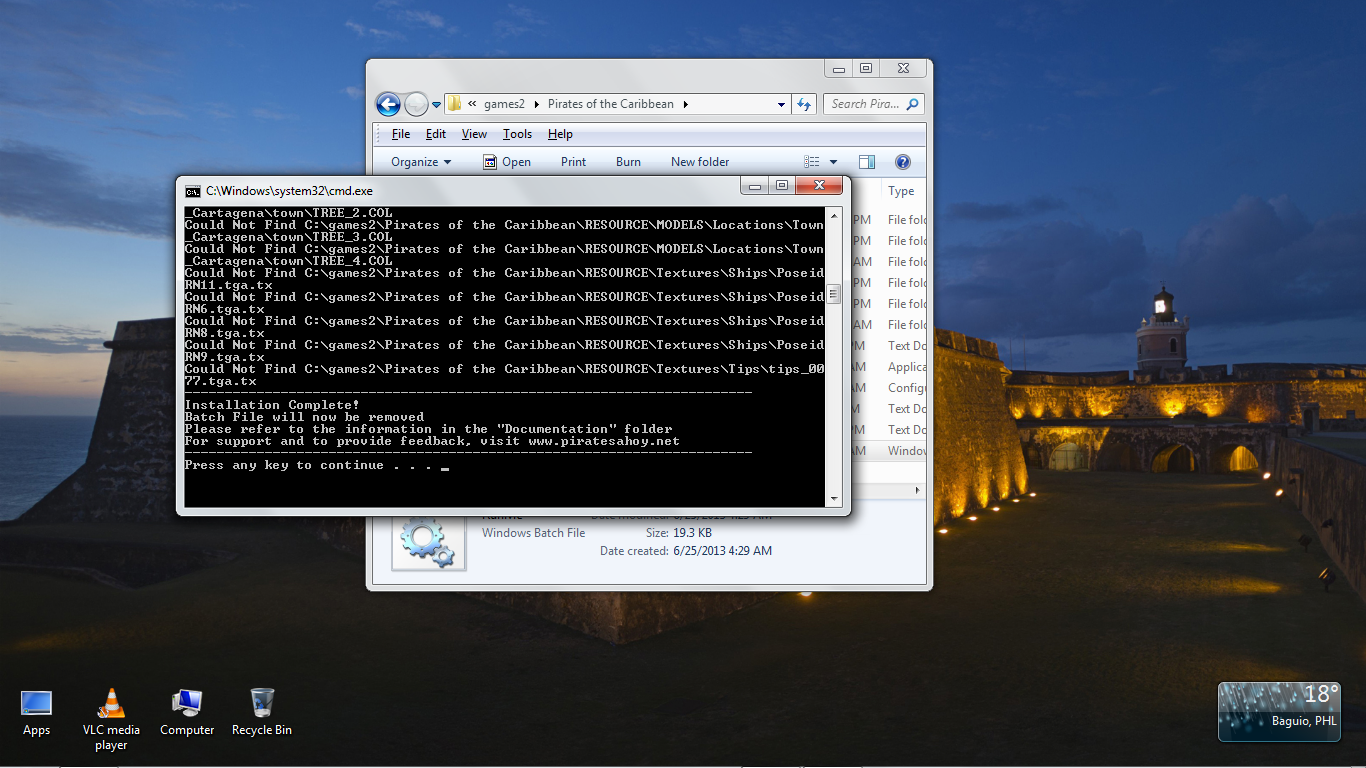The image size is (1366, 768).
Task: Open the View menu
Action: click(474, 134)
